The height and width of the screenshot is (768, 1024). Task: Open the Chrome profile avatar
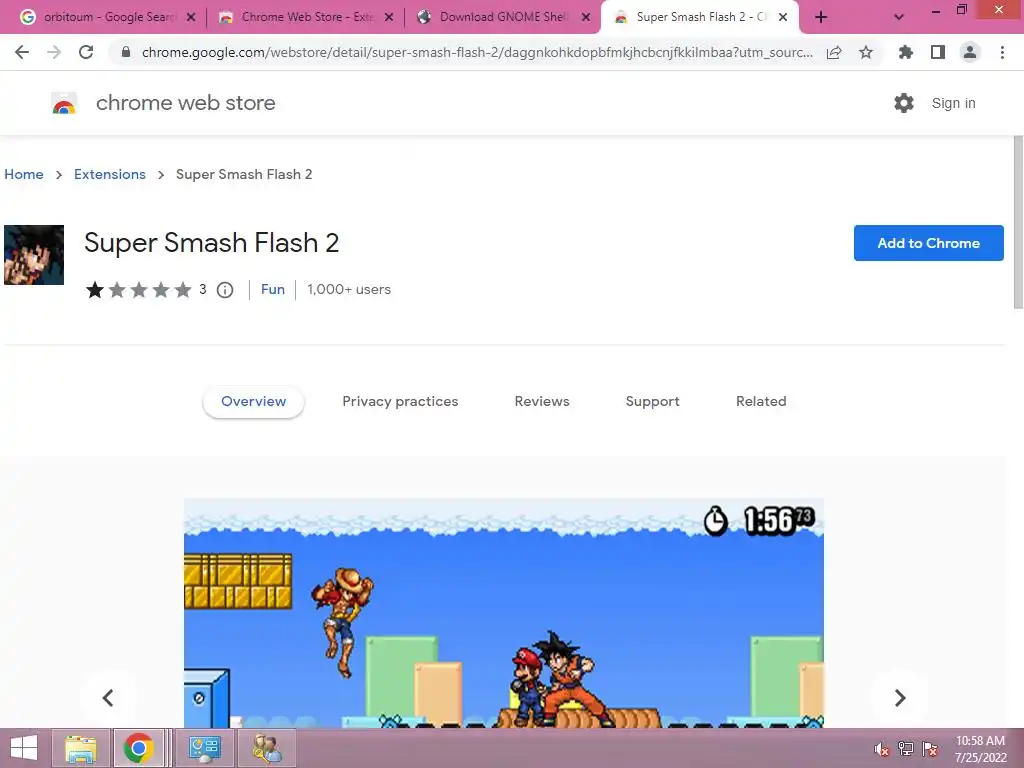click(x=970, y=52)
